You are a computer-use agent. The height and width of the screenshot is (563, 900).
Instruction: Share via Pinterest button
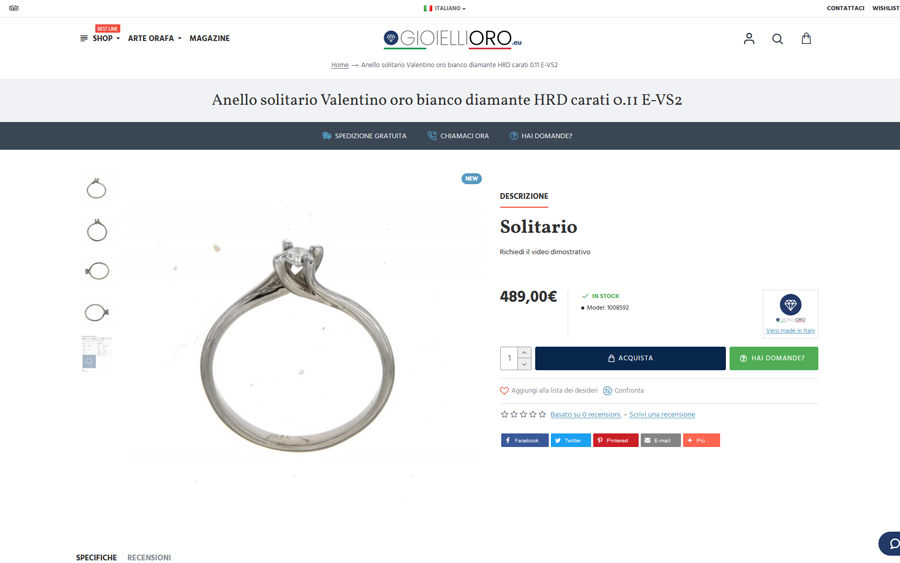coord(615,440)
